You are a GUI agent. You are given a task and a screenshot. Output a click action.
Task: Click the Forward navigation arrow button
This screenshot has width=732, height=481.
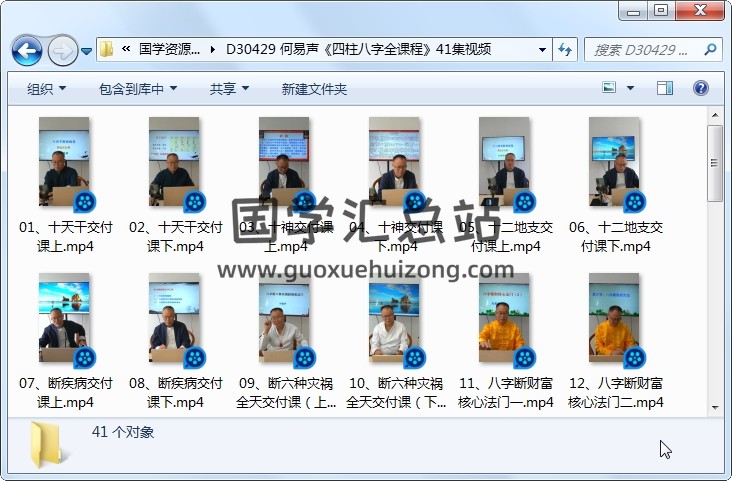point(63,50)
